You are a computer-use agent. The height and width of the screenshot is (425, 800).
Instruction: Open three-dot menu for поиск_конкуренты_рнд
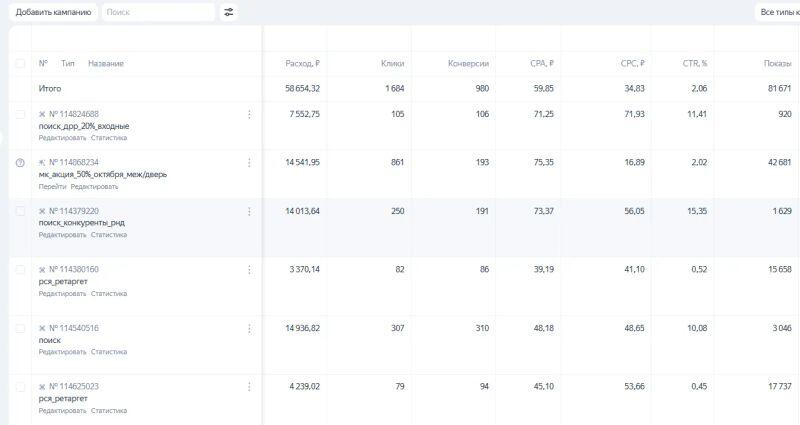(x=249, y=211)
